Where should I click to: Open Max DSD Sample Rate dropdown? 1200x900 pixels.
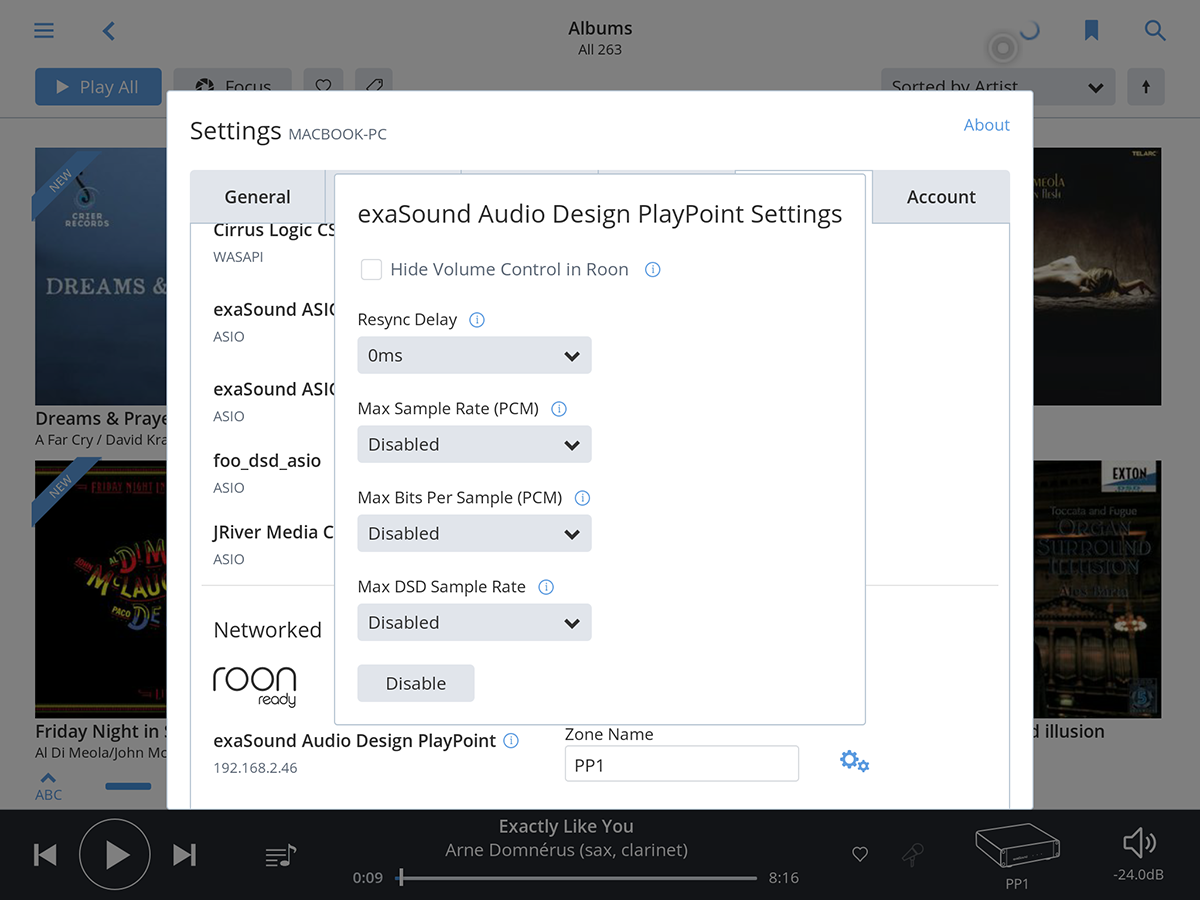[x=474, y=622]
